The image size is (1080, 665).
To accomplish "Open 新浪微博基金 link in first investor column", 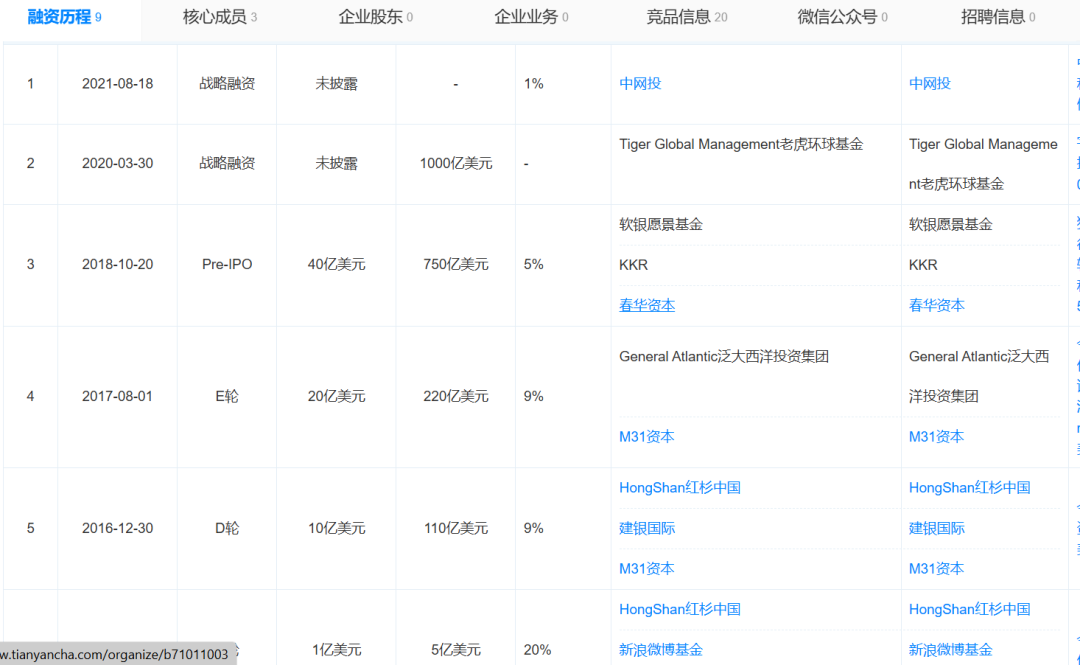I will (x=661, y=649).
